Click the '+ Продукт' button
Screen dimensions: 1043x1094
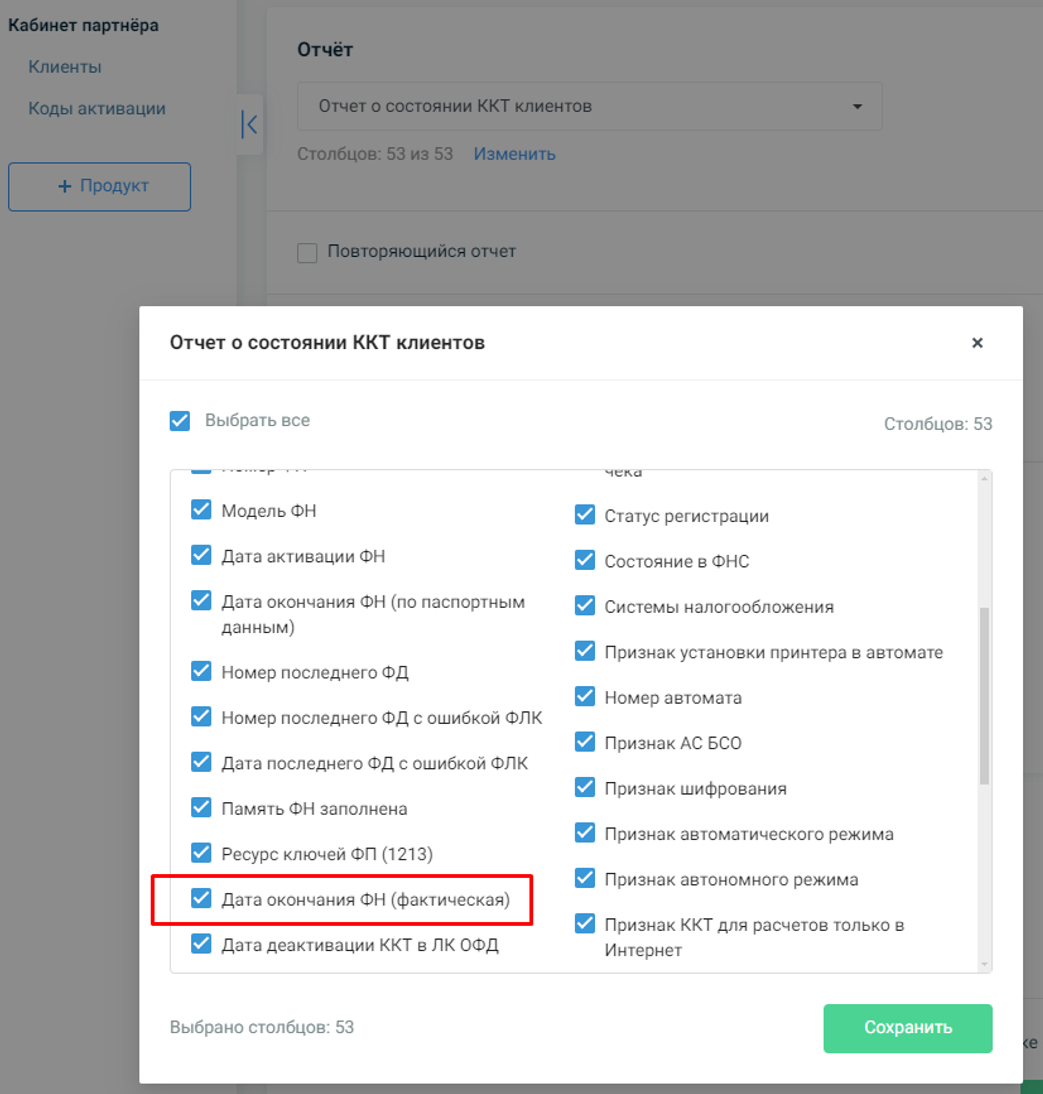point(99,186)
